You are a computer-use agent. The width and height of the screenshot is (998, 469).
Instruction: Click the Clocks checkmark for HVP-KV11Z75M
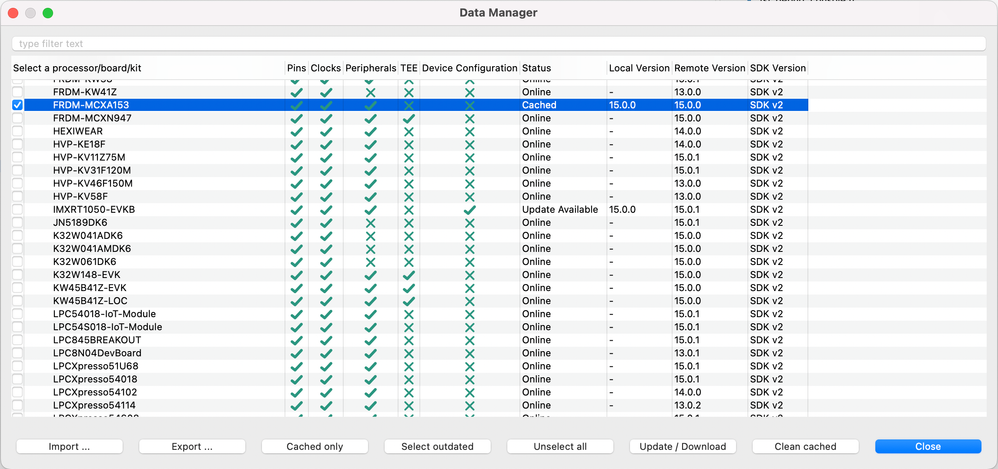click(x=326, y=157)
